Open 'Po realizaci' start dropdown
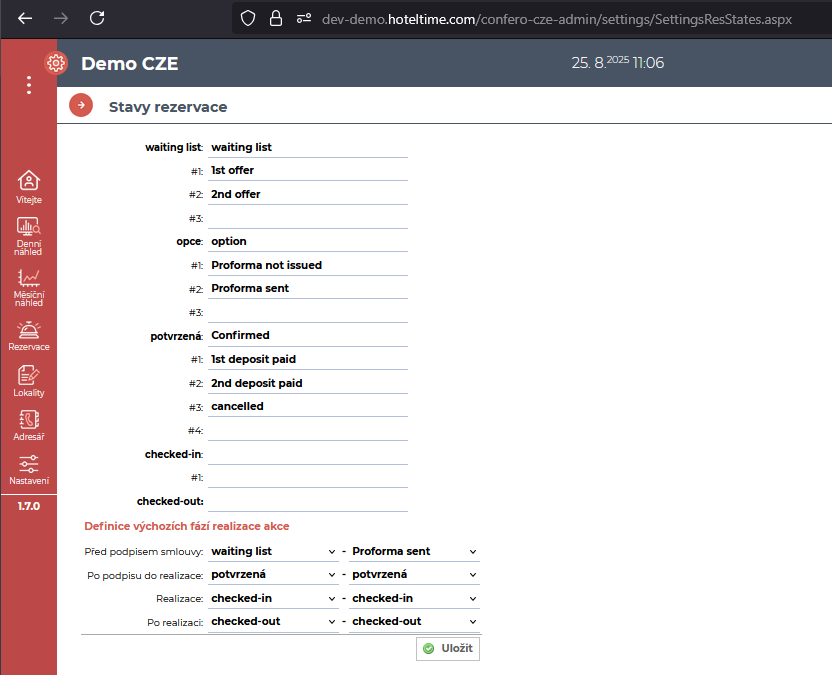Viewport: 832px width, 675px height. pyautogui.click(x=273, y=621)
